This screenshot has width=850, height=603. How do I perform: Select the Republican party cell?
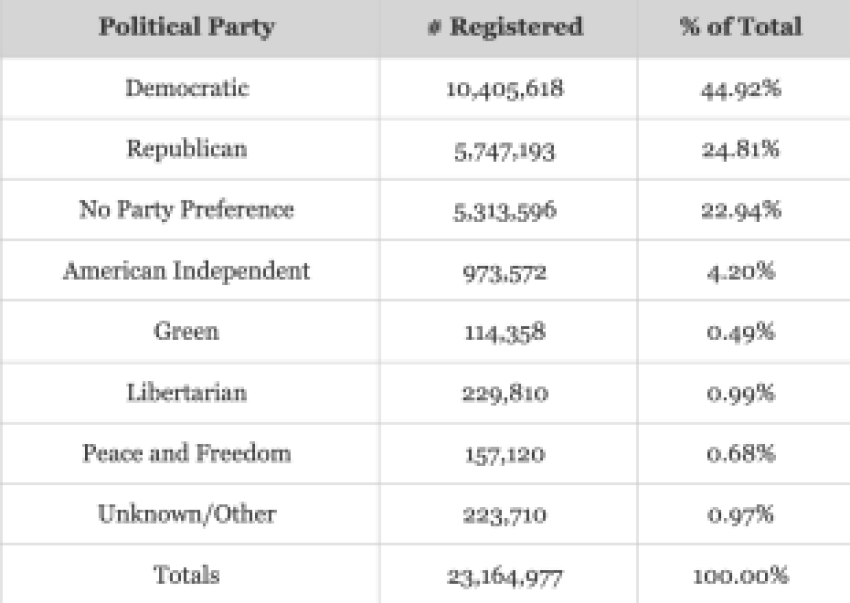(x=187, y=149)
